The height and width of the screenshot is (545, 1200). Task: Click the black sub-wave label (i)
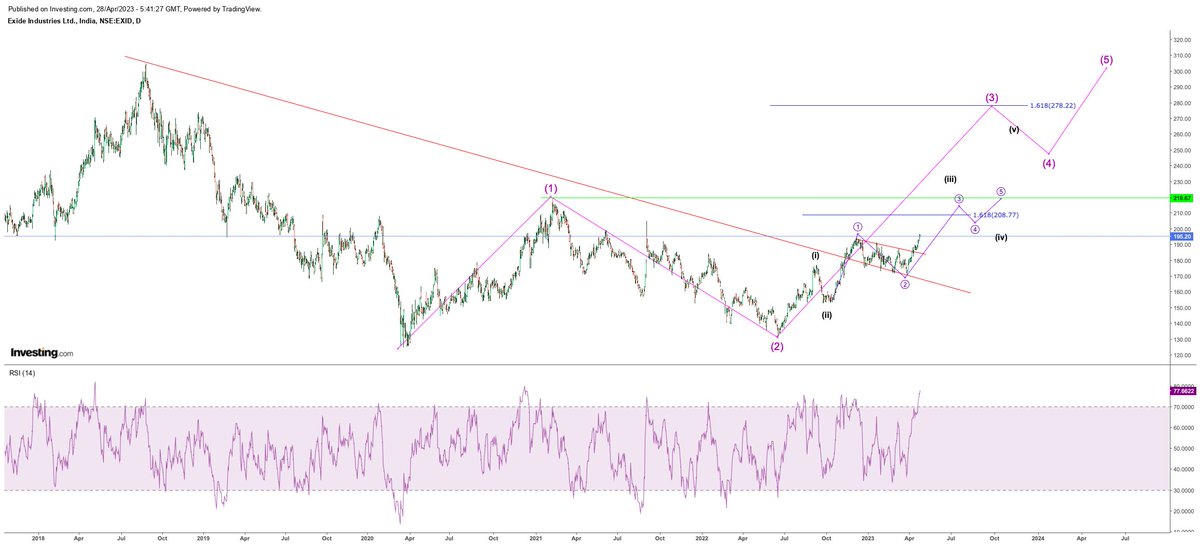pos(816,256)
